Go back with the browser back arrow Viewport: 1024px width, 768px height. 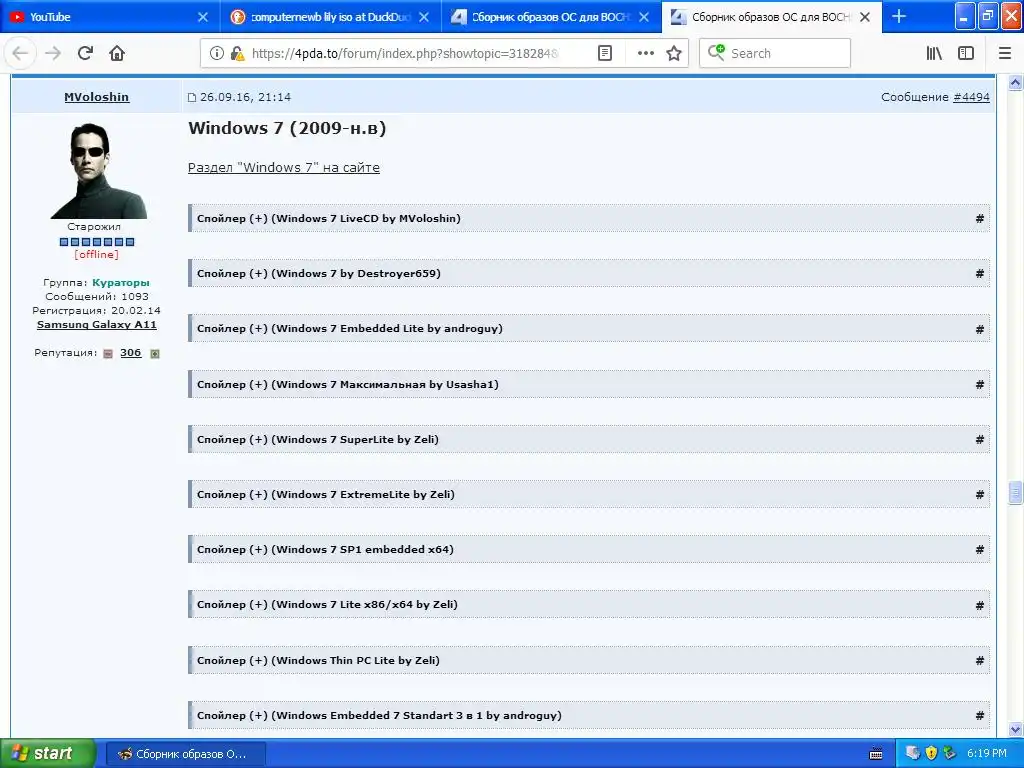click(x=20, y=54)
